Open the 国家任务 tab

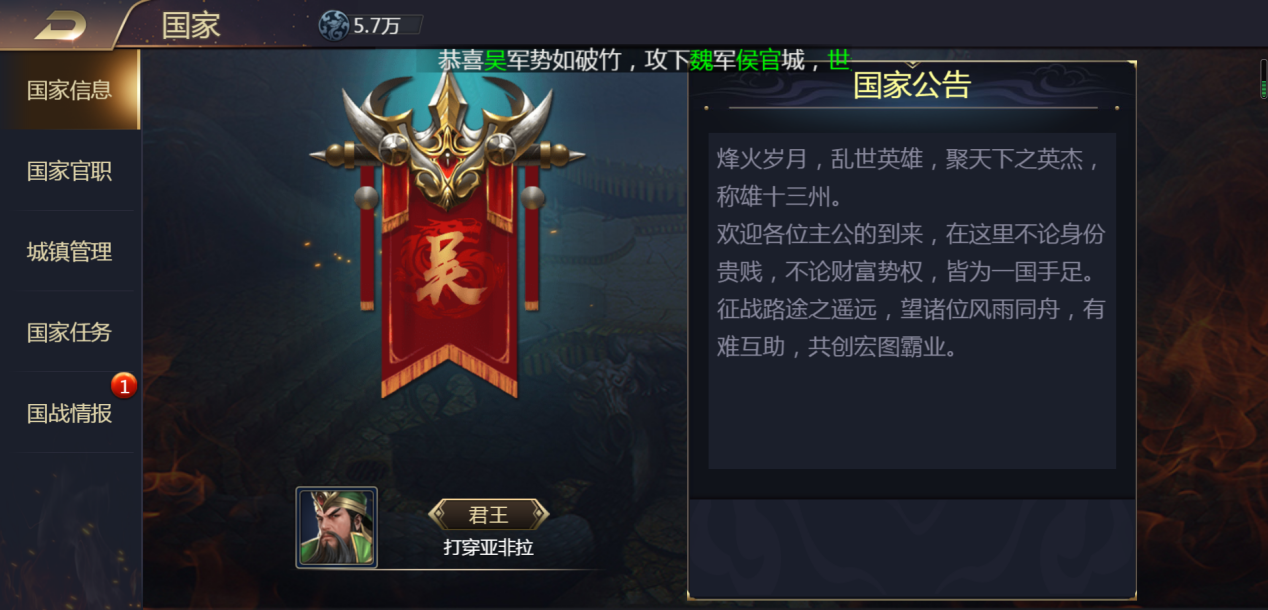click(x=69, y=333)
